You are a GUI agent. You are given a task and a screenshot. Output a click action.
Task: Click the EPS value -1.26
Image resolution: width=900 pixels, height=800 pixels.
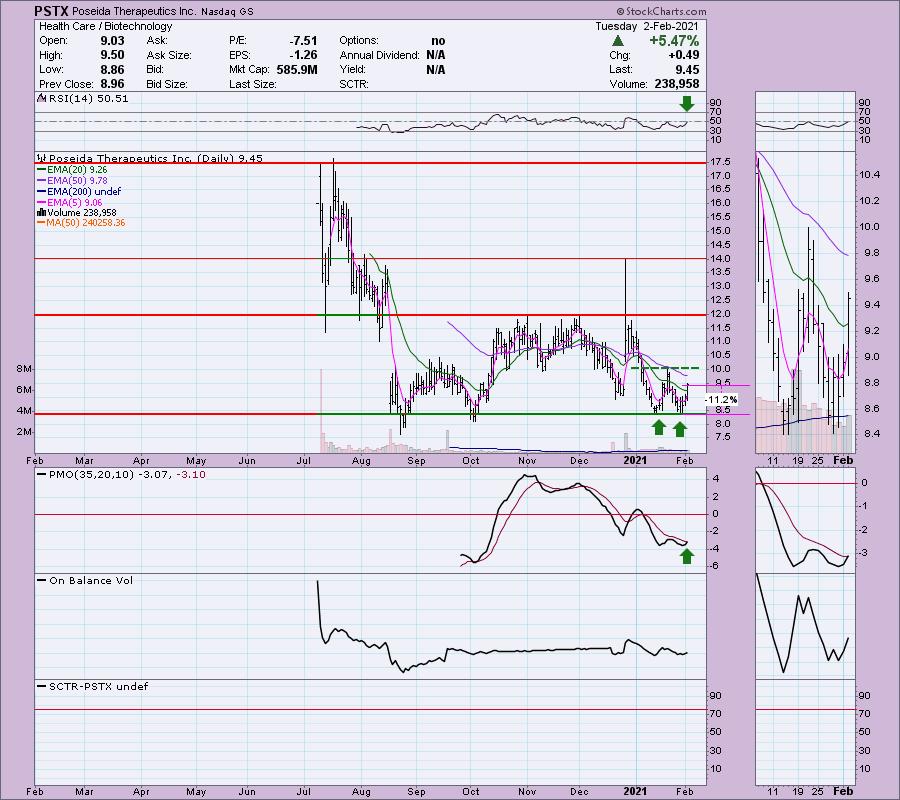click(x=303, y=55)
